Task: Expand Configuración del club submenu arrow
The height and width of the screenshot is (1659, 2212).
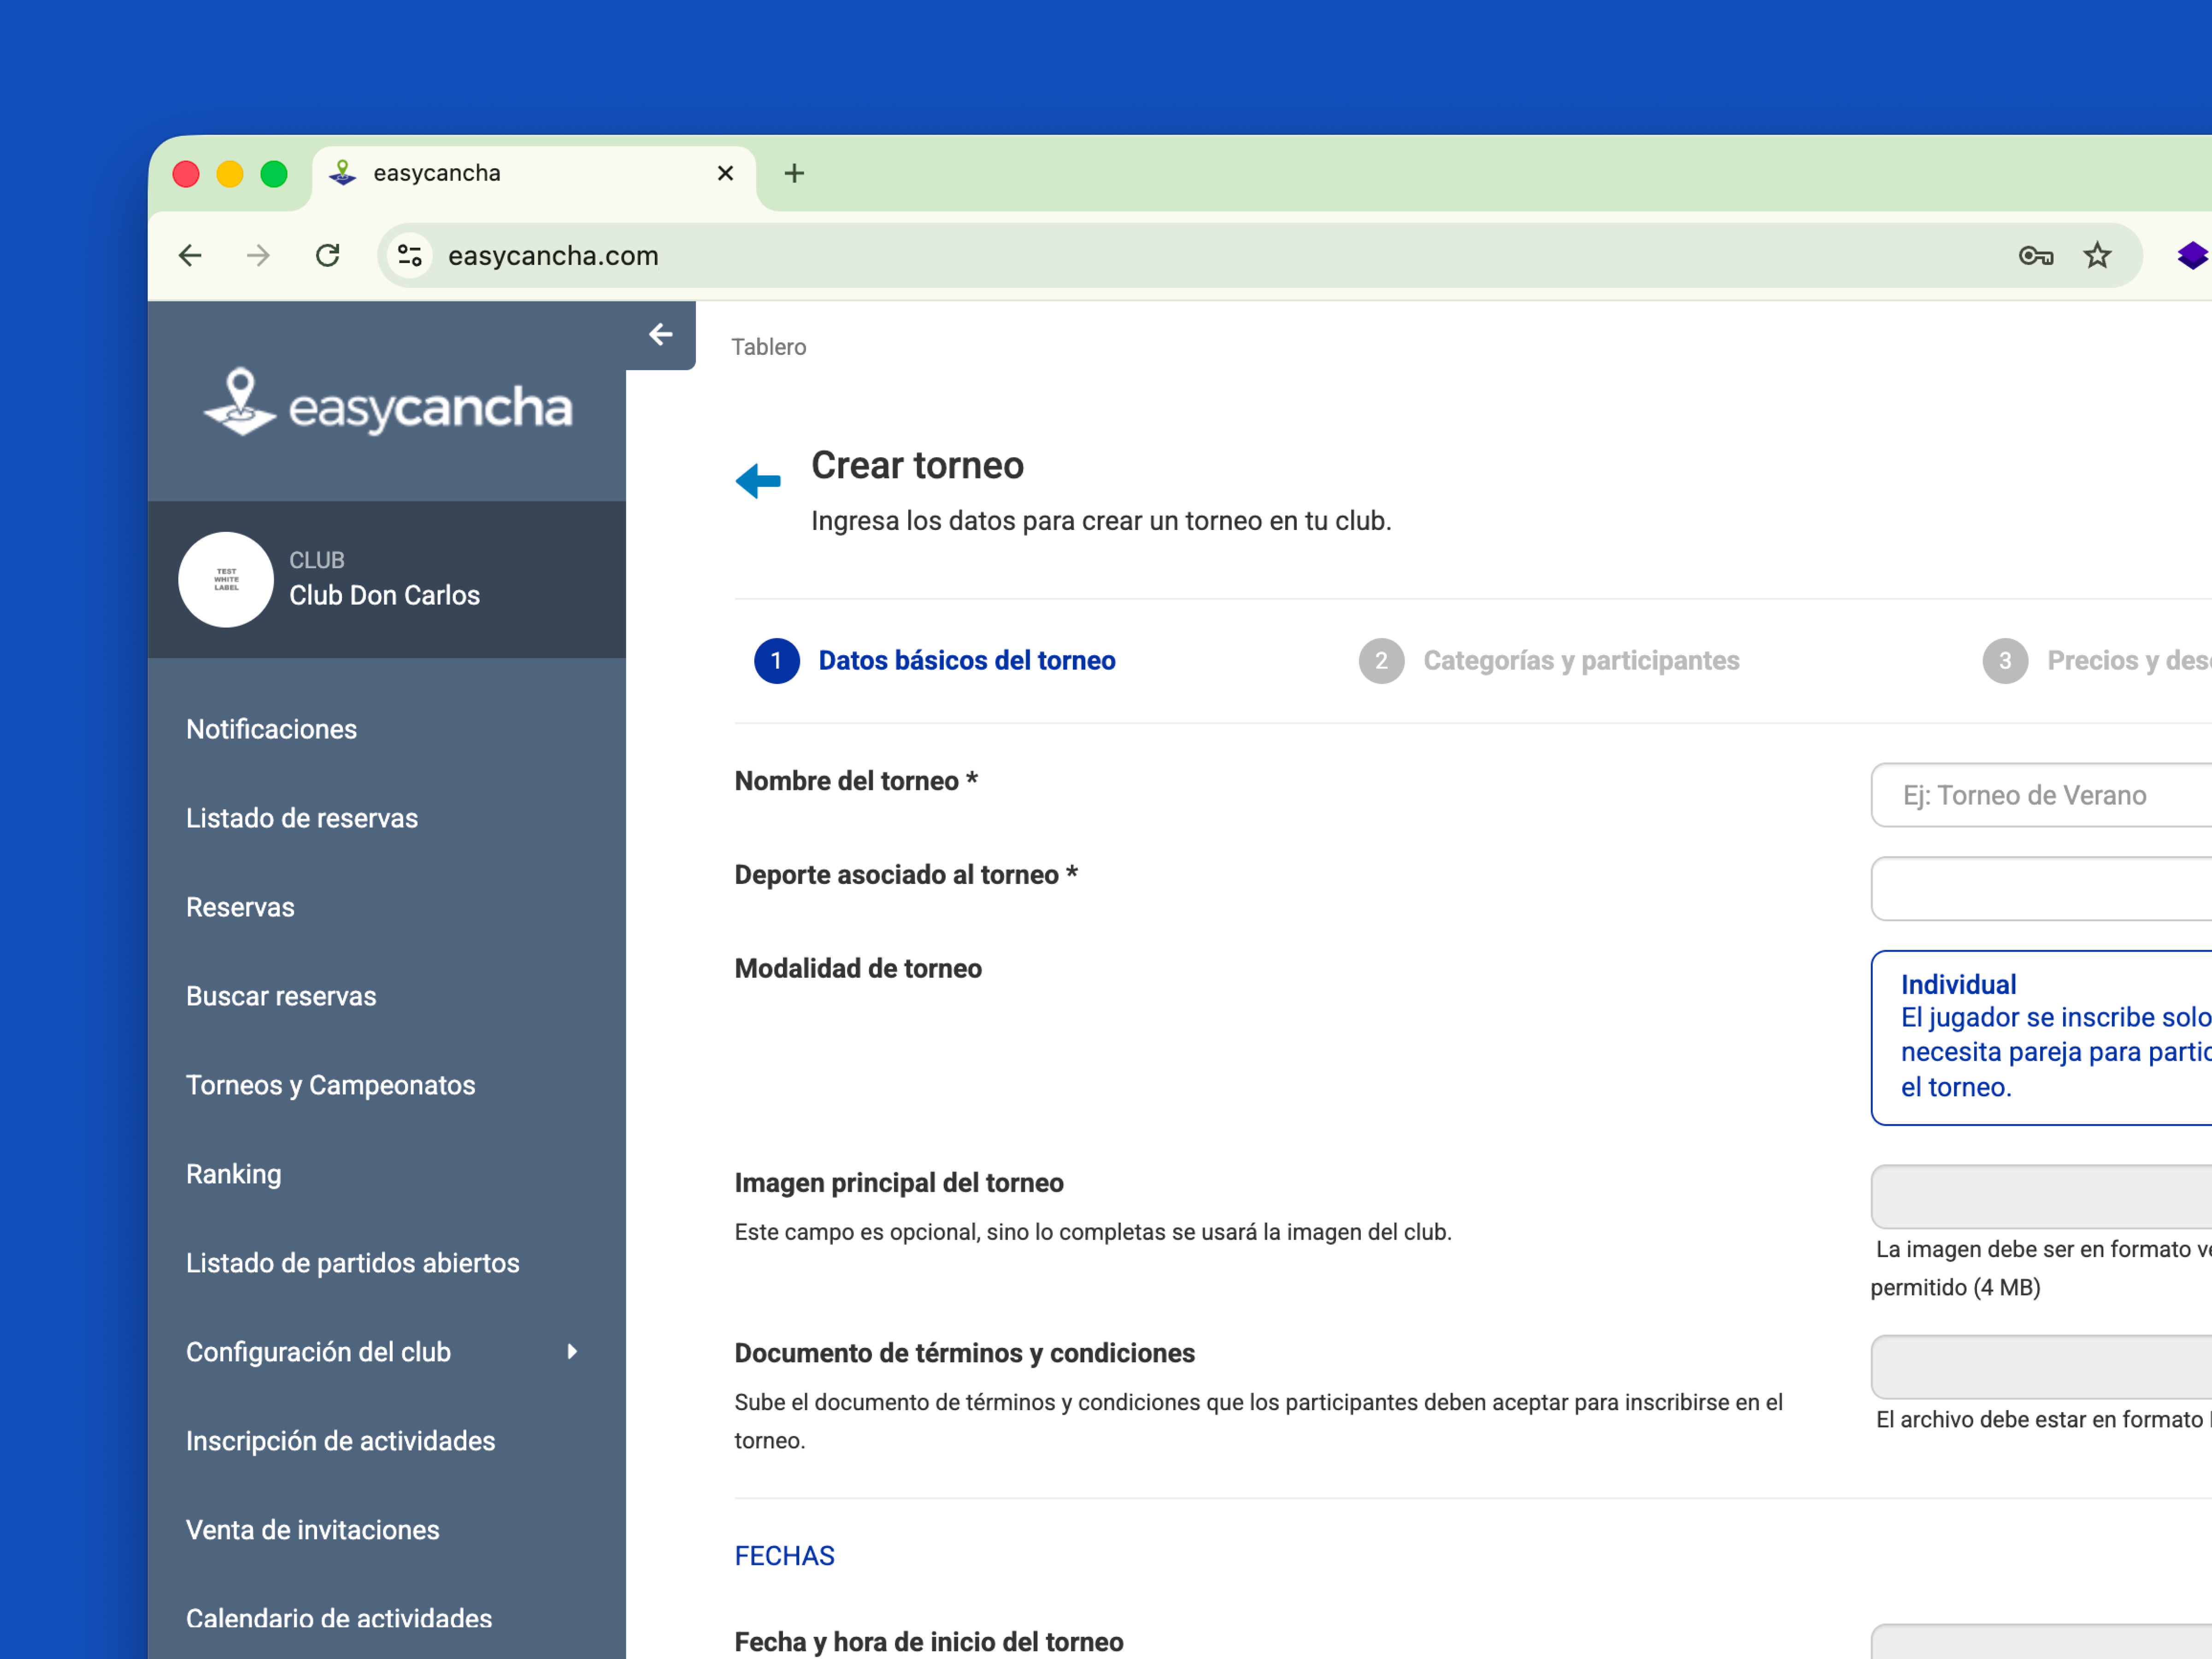Action: tap(572, 1351)
